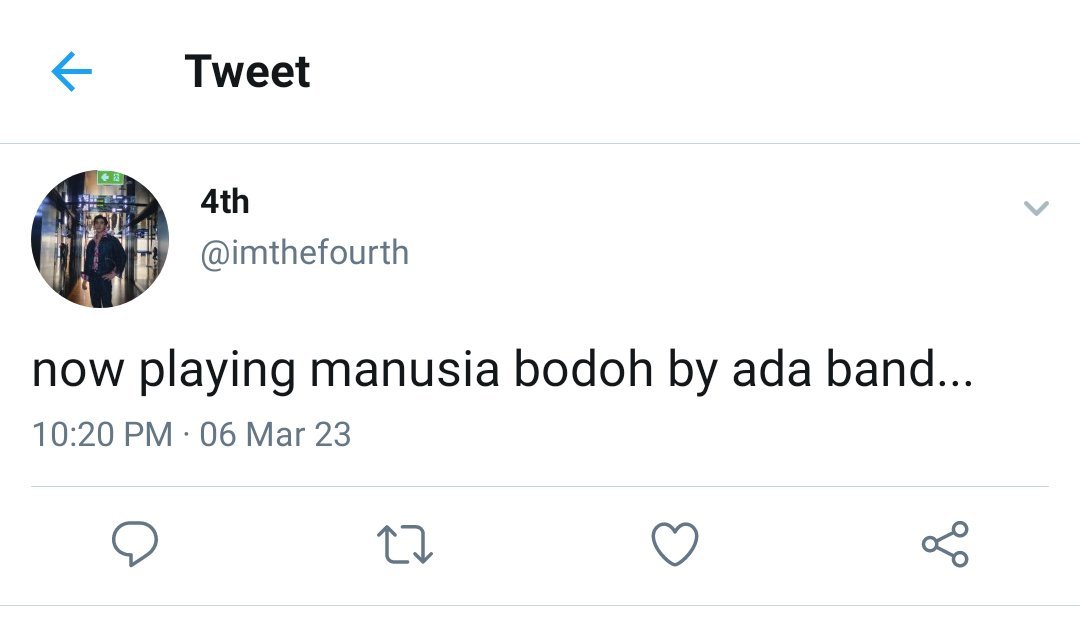Click the words 'now playing' in tweet
The image size is (1080, 621).
click(164, 372)
